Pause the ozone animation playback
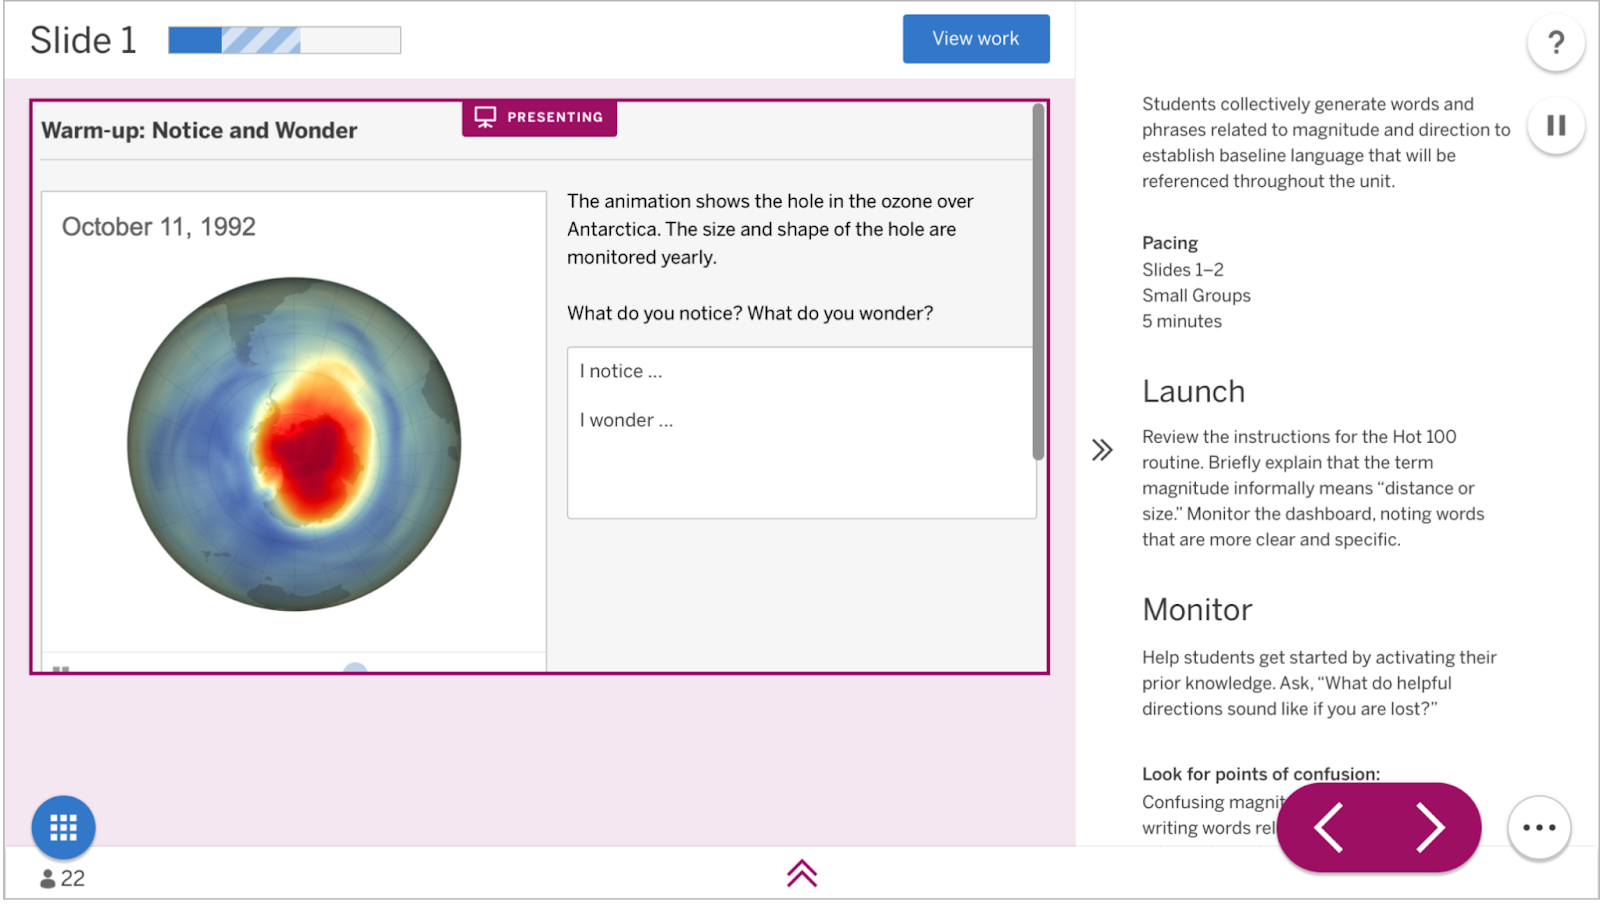1600x904 pixels. (x=61, y=668)
